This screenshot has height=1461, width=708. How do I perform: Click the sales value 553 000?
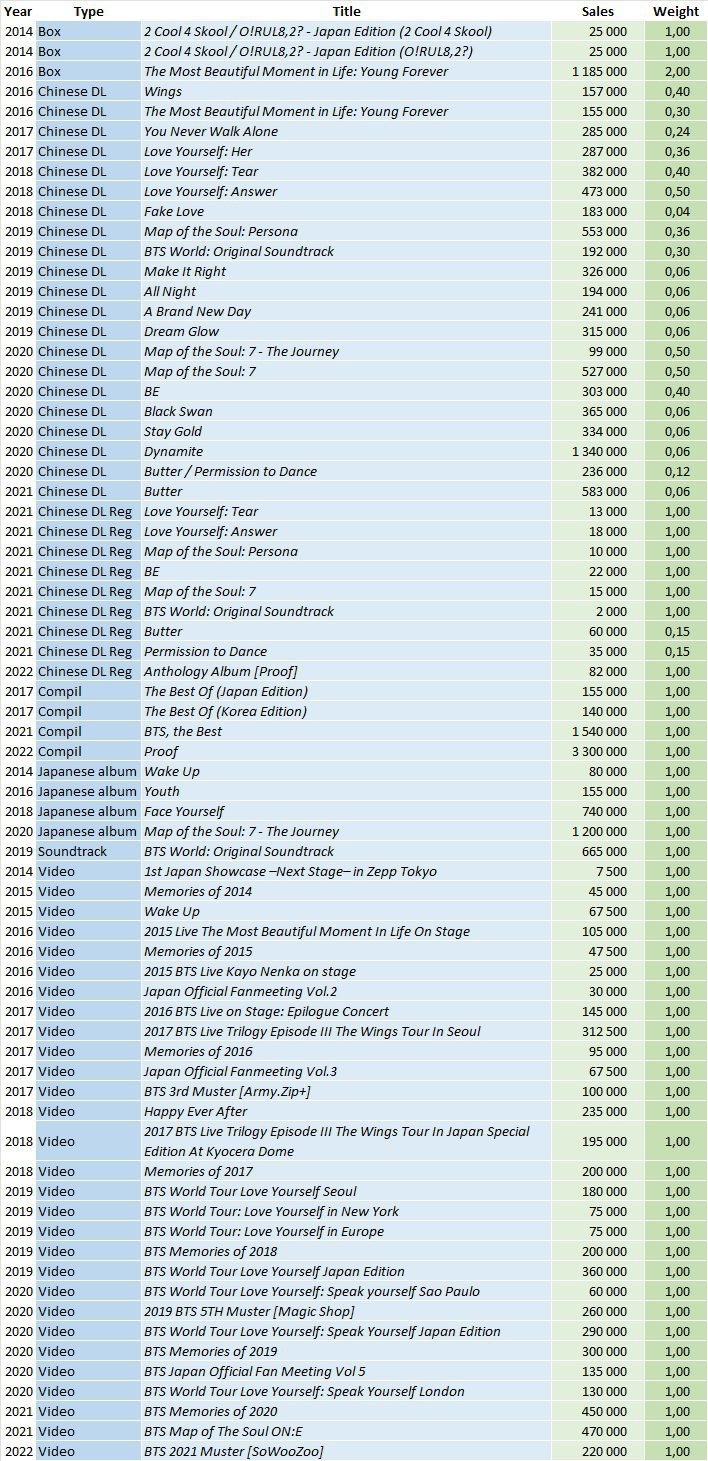point(604,231)
